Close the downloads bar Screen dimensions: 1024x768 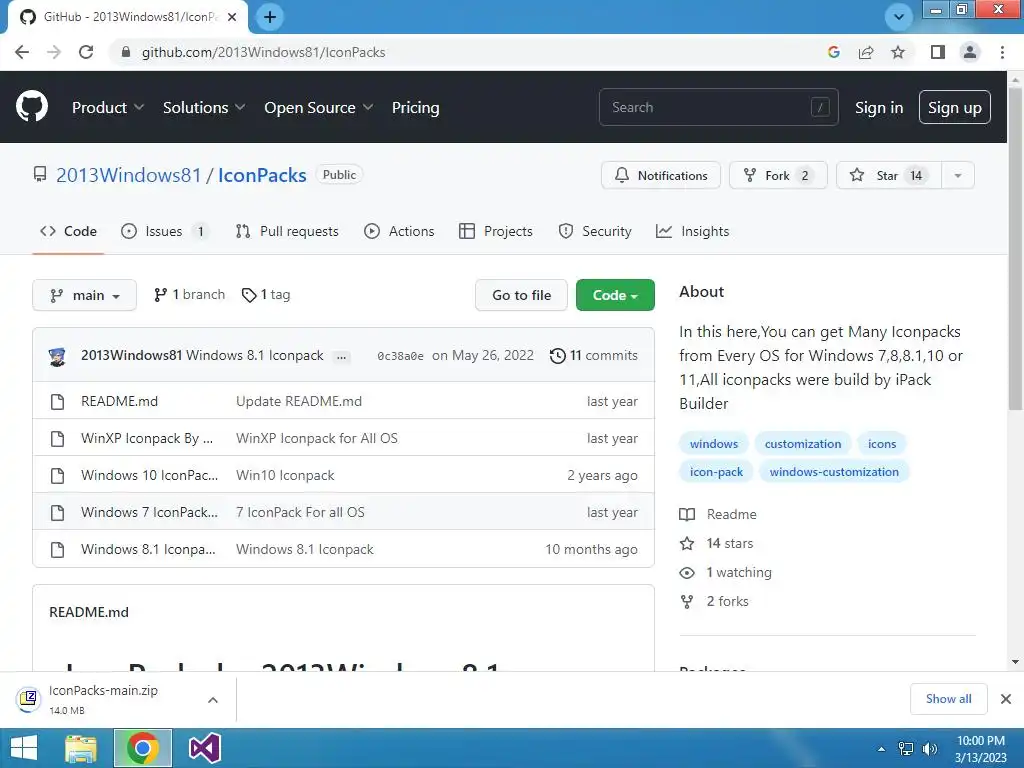tap(1006, 699)
